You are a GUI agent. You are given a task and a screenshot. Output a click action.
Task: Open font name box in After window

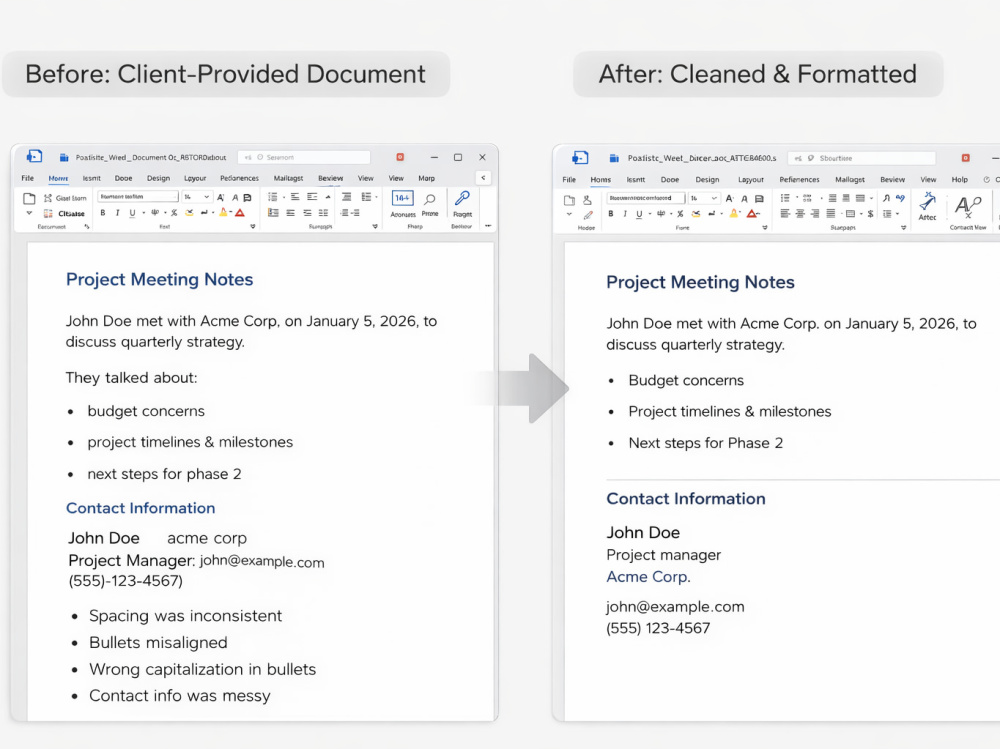pos(646,198)
